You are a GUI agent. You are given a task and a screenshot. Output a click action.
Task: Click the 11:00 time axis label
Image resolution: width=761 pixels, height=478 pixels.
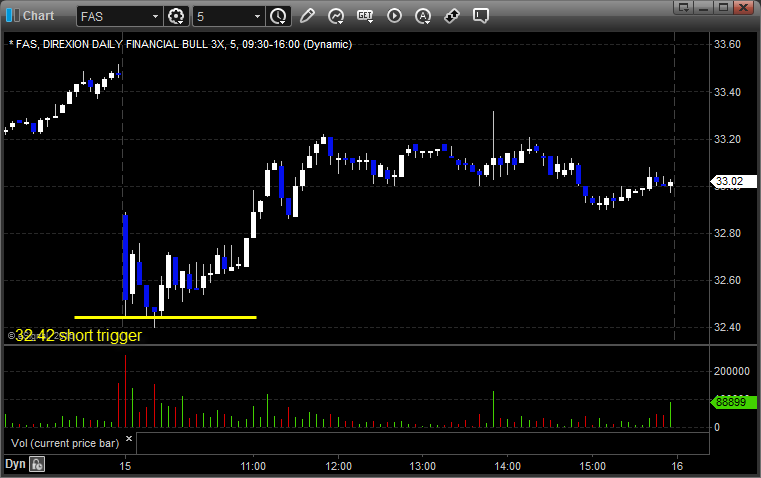253,466
